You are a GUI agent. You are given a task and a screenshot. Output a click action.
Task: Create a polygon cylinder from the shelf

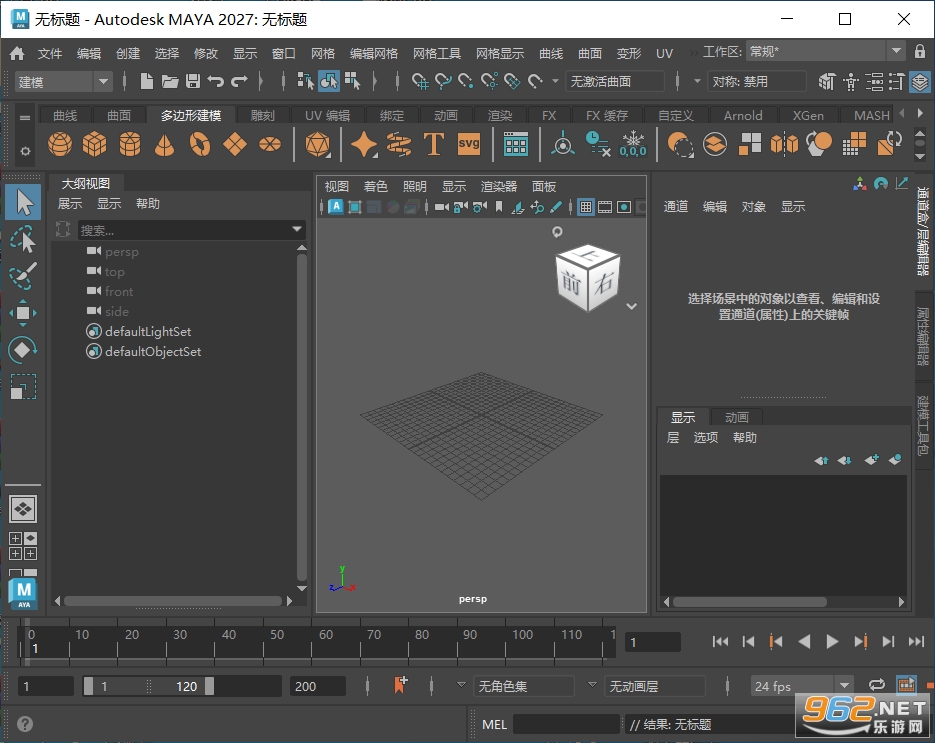pyautogui.click(x=129, y=144)
